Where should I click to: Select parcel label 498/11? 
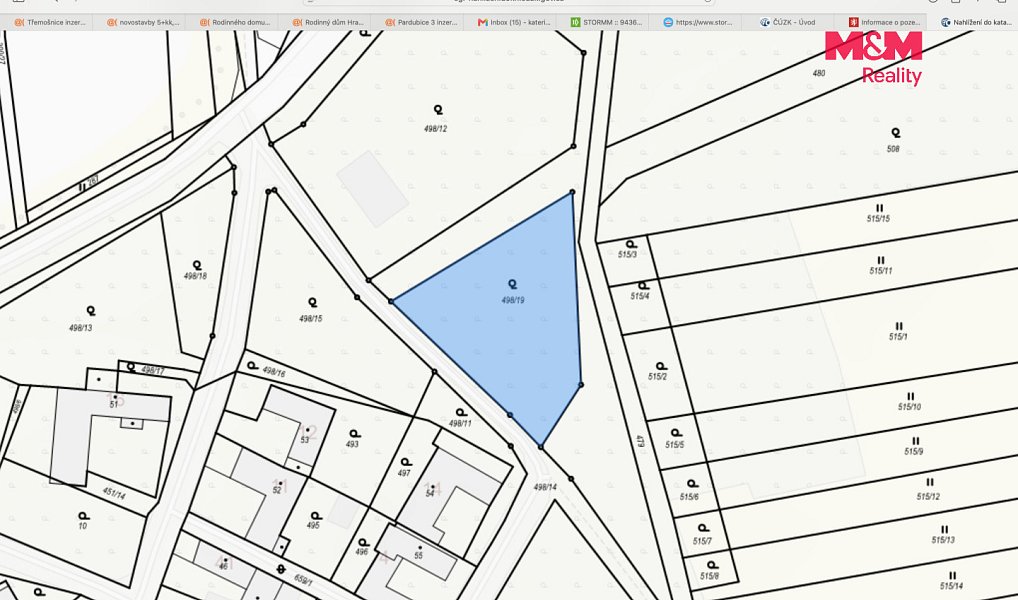click(x=460, y=423)
